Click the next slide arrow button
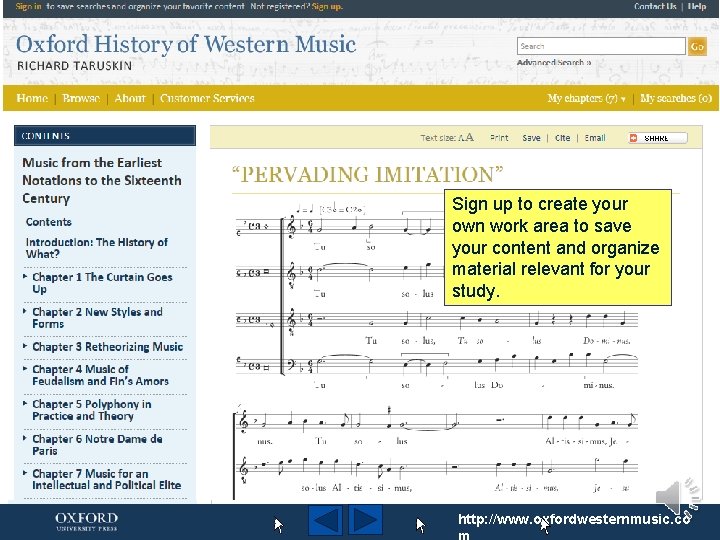The height and width of the screenshot is (540, 720). click(x=365, y=520)
